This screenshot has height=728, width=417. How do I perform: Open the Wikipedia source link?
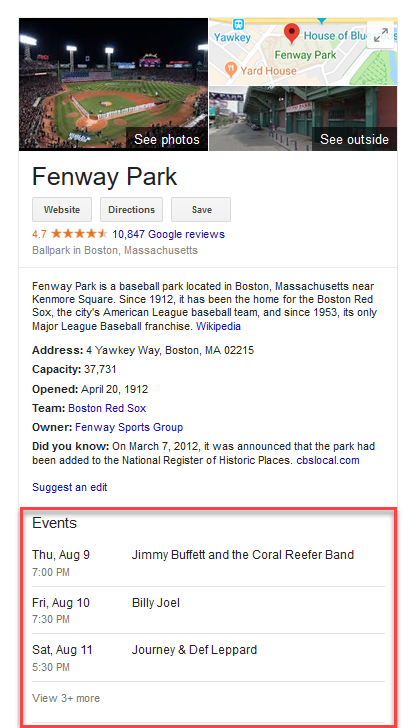coord(218,326)
